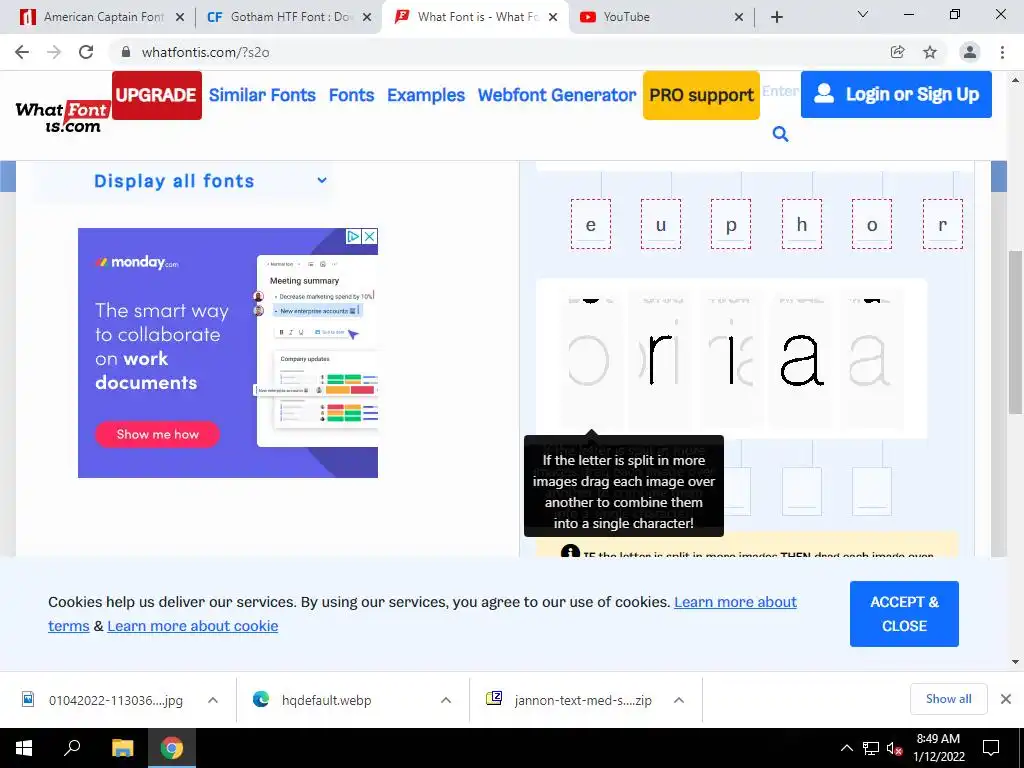The width and height of the screenshot is (1024, 768).
Task: Open the Webfont Generator menu item
Action: coord(556,95)
